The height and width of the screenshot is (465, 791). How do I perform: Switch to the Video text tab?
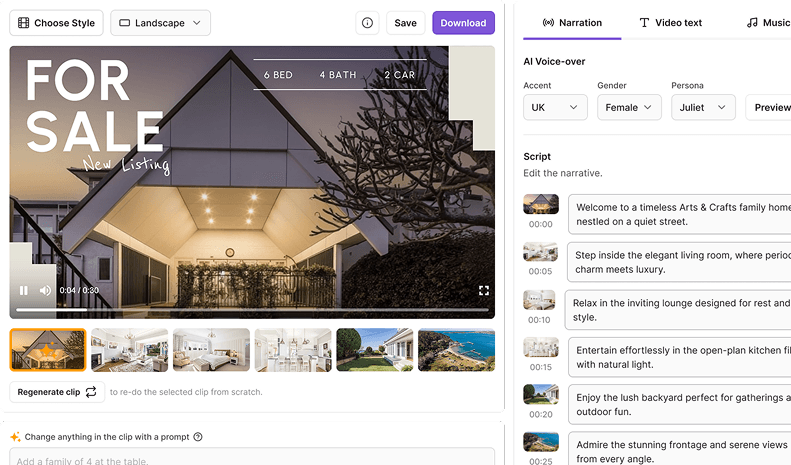tap(670, 22)
